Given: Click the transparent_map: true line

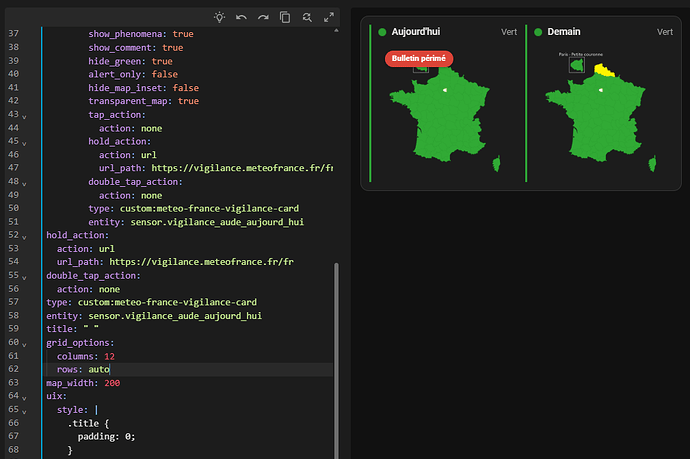Looking at the screenshot, I should coord(143,101).
